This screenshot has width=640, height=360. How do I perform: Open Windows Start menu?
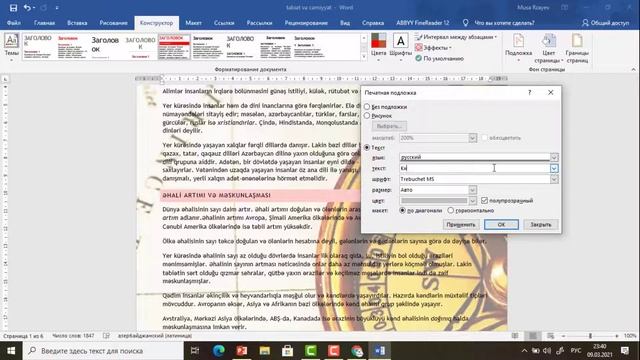11,351
